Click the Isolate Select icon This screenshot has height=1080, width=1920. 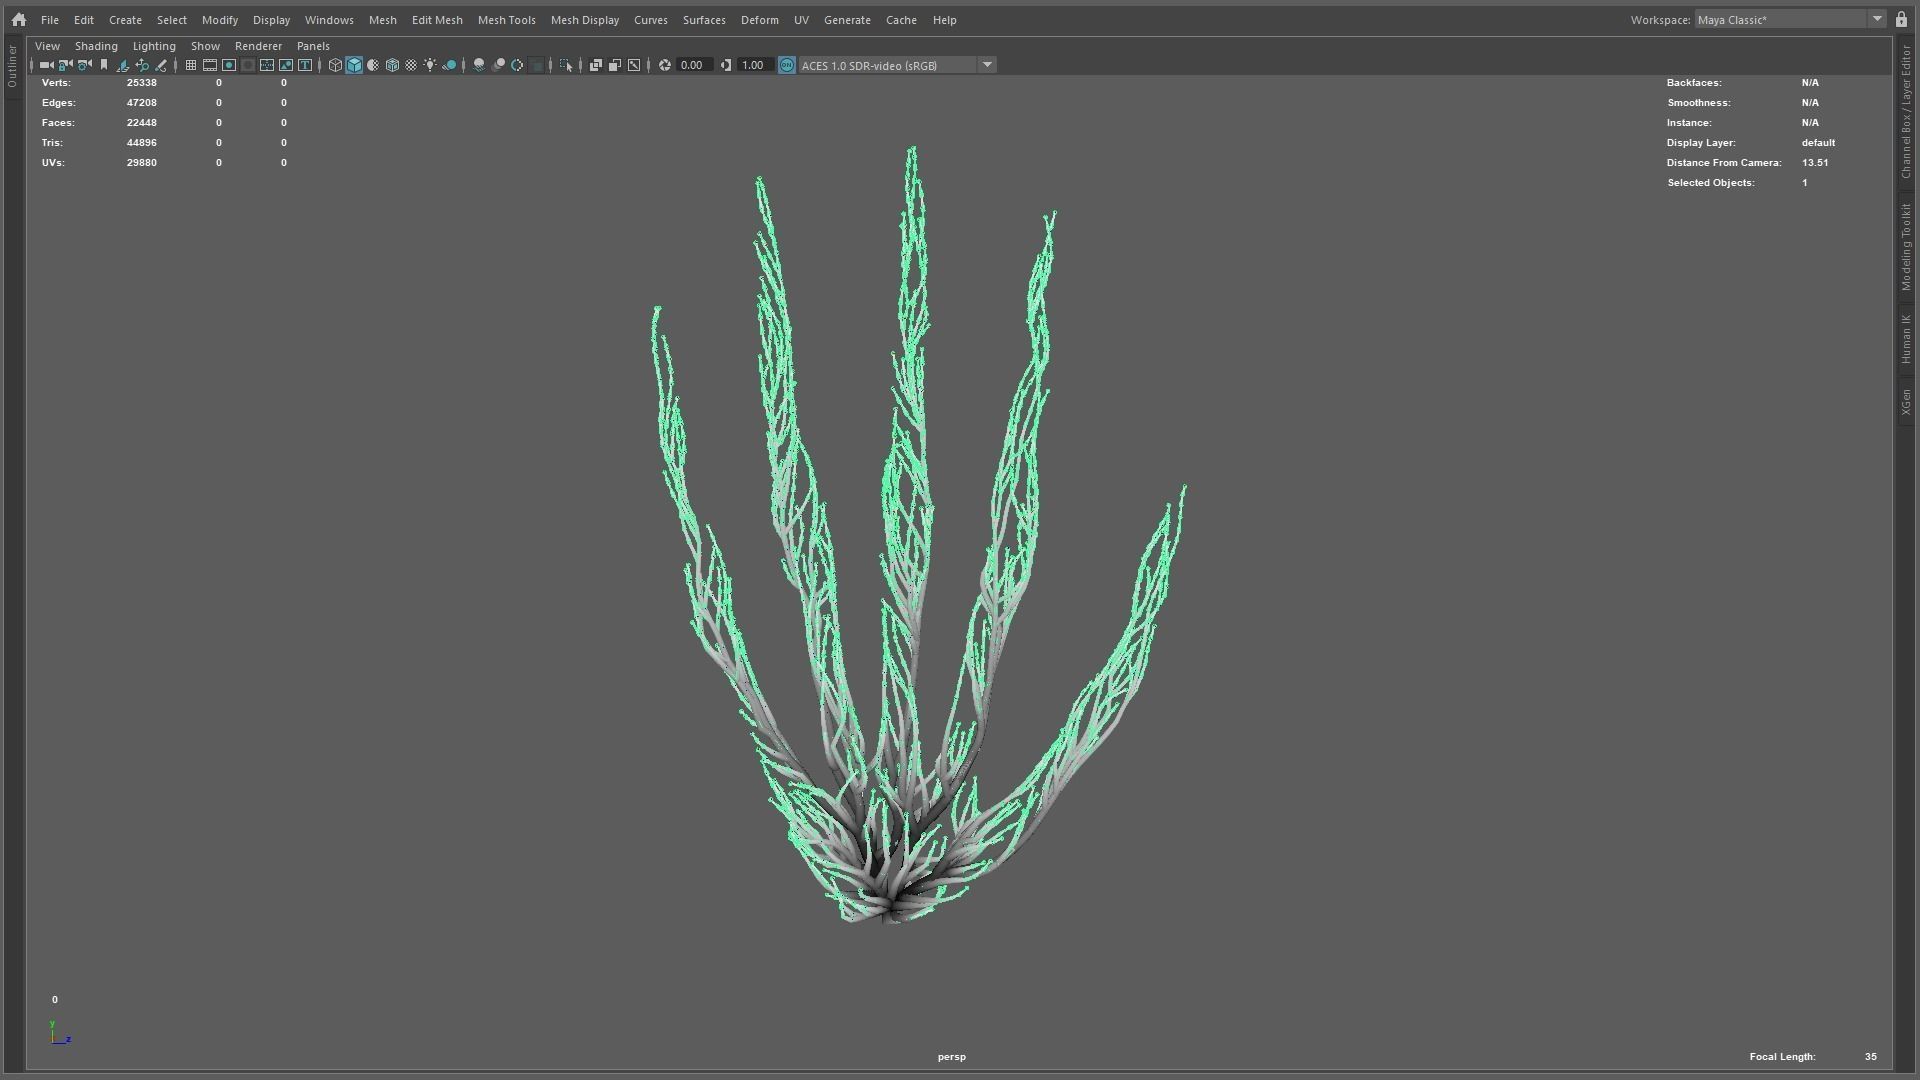coord(566,65)
